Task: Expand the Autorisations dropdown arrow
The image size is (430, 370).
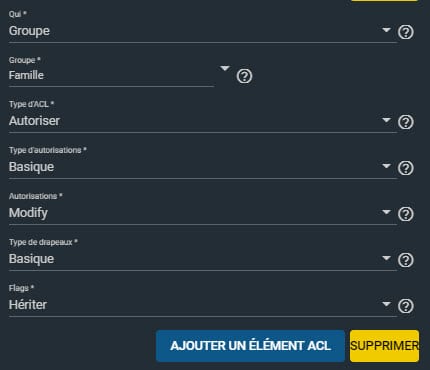Action: point(386,212)
